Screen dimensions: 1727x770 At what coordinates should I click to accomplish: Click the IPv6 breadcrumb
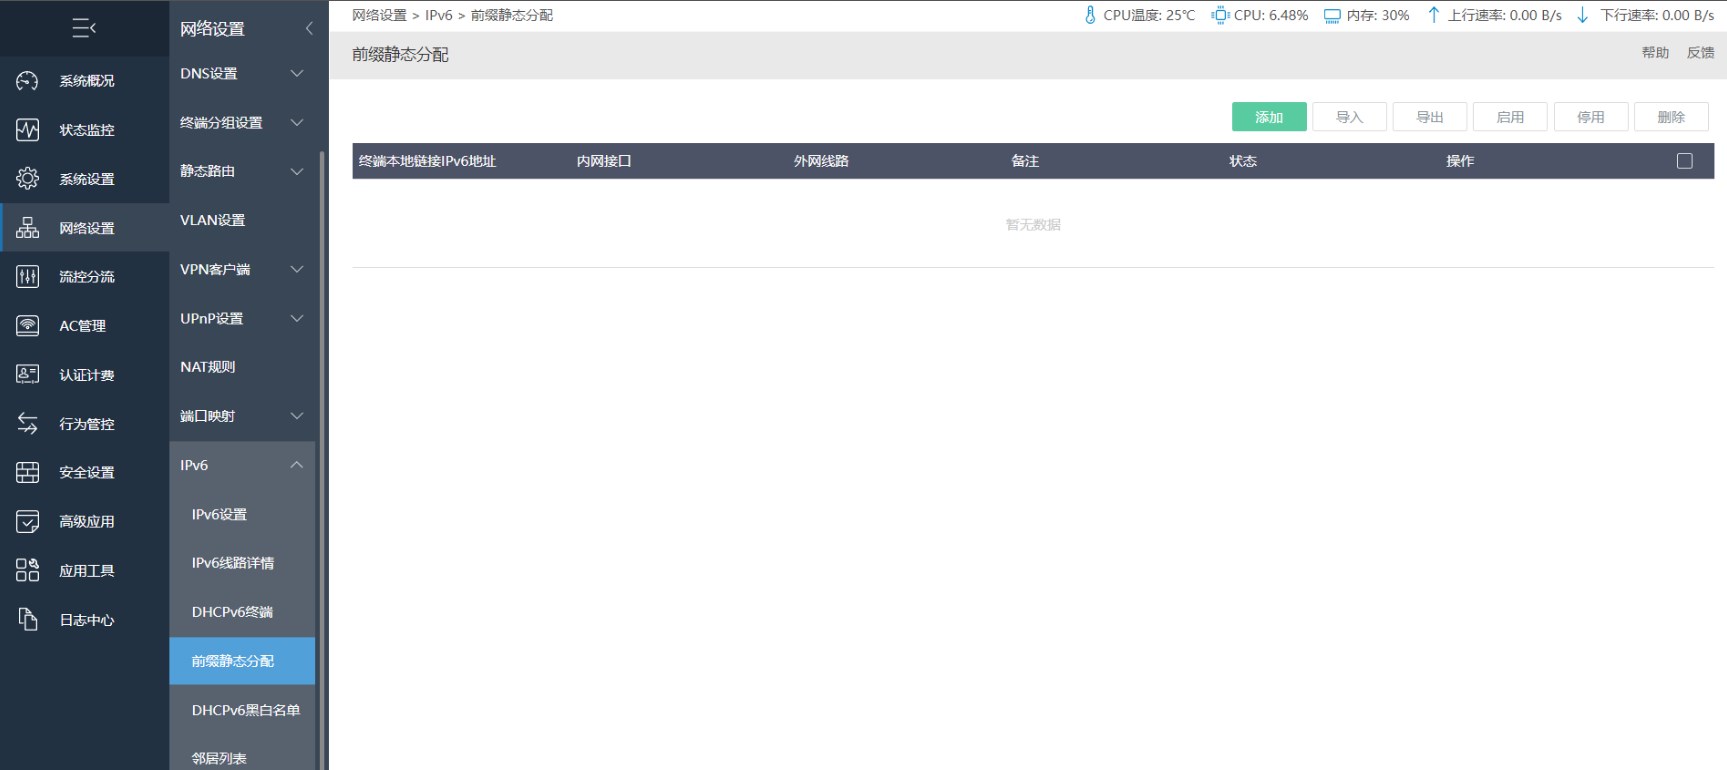438,15
